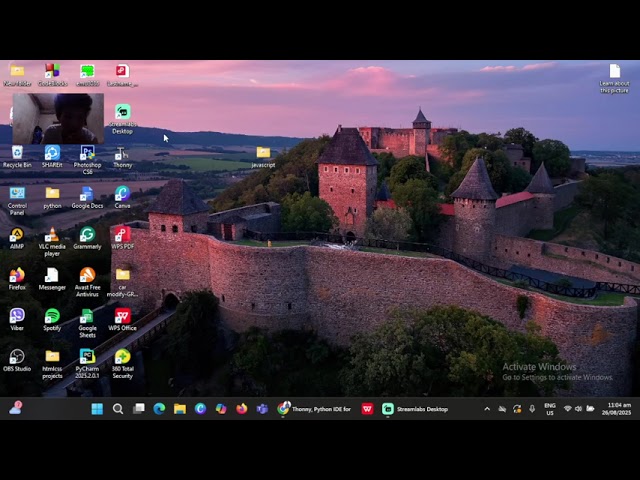Open the widgets icon at the taskbar's left end

pyautogui.click(x=16, y=408)
